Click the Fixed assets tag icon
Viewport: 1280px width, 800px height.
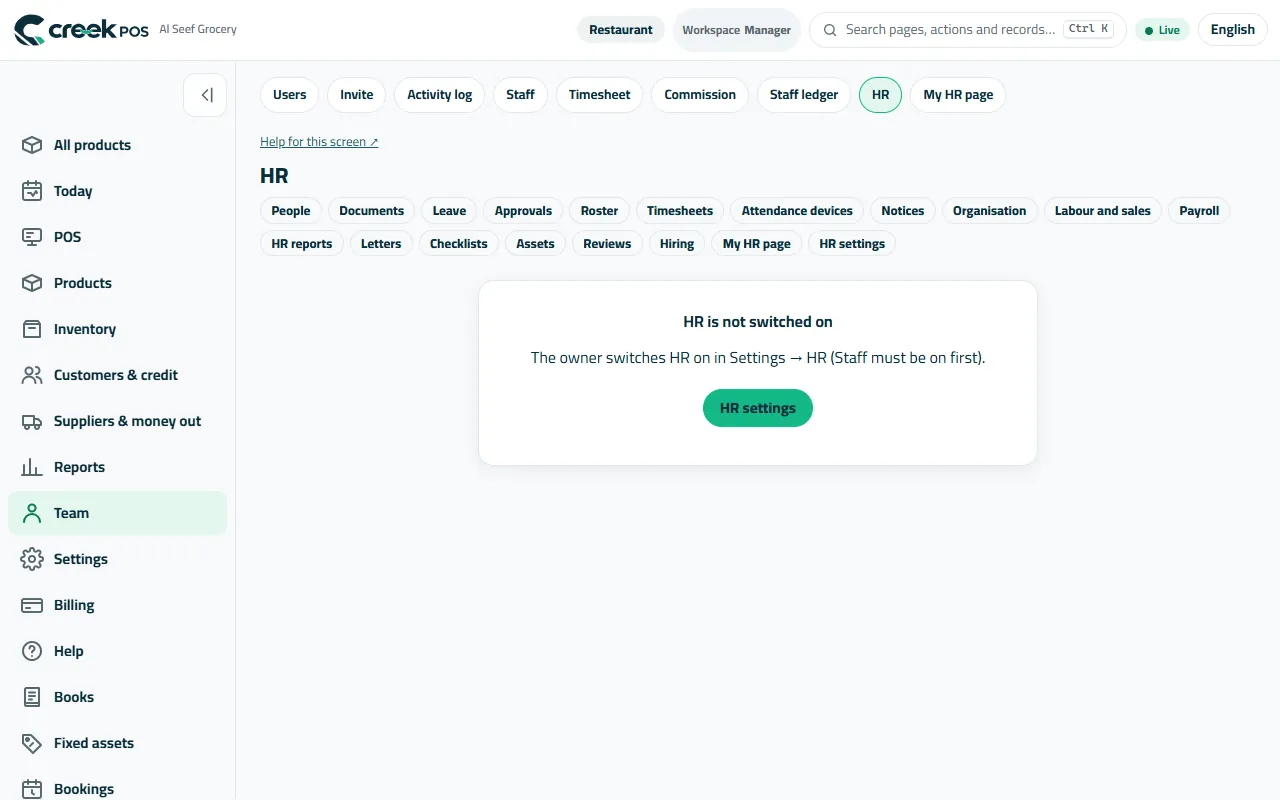pos(32,743)
